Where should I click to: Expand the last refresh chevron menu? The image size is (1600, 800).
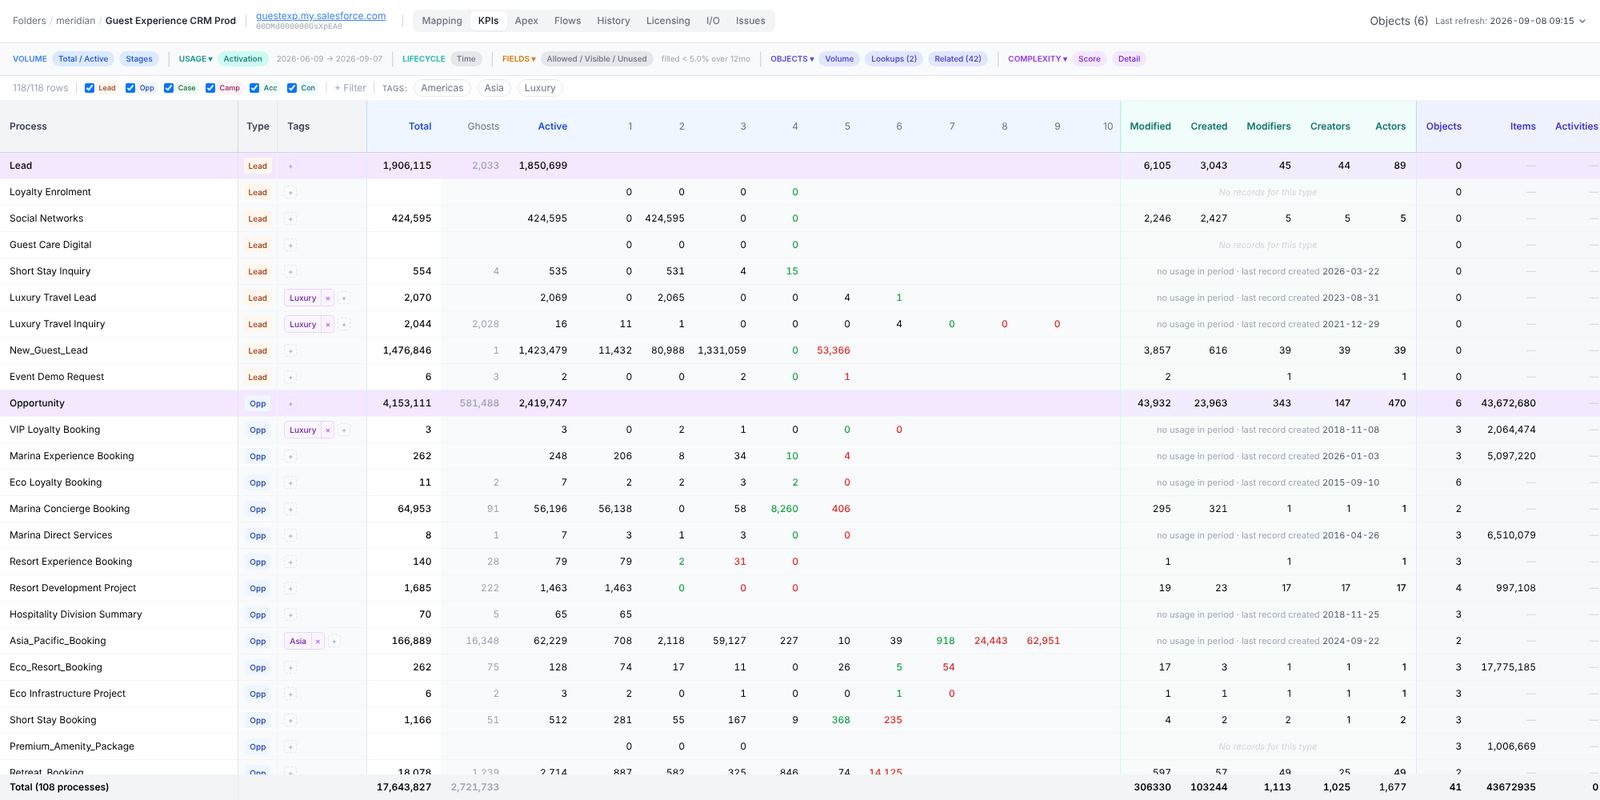pos(1582,21)
